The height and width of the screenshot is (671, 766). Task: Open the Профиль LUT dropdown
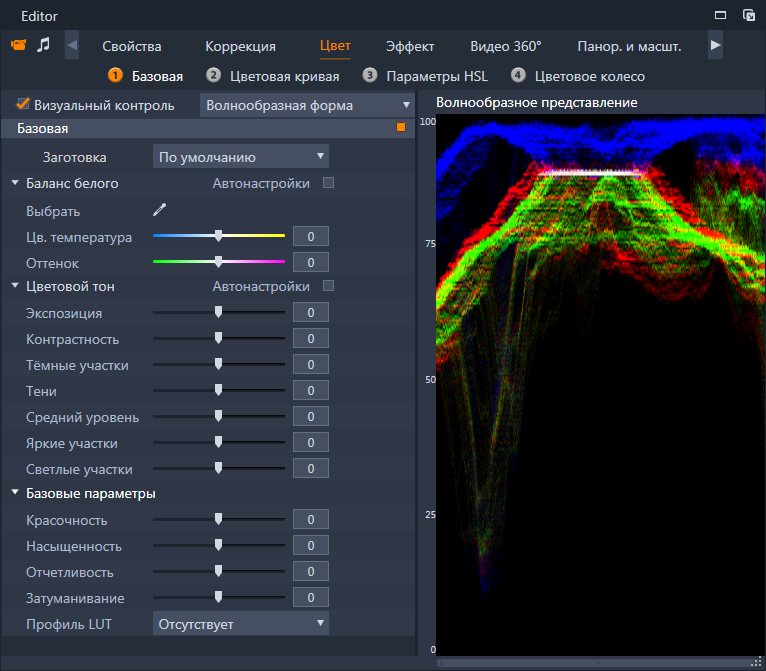tap(241, 623)
